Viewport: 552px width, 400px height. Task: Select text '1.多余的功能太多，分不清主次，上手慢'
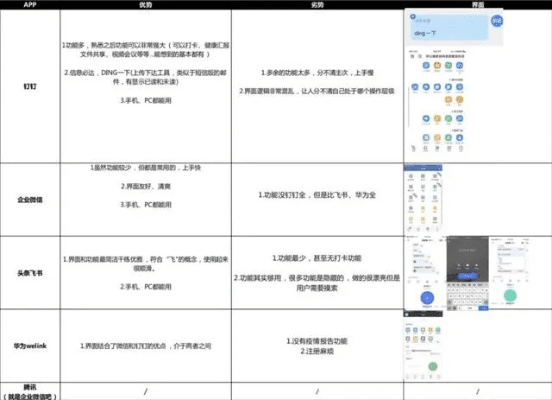pyautogui.click(x=317, y=73)
